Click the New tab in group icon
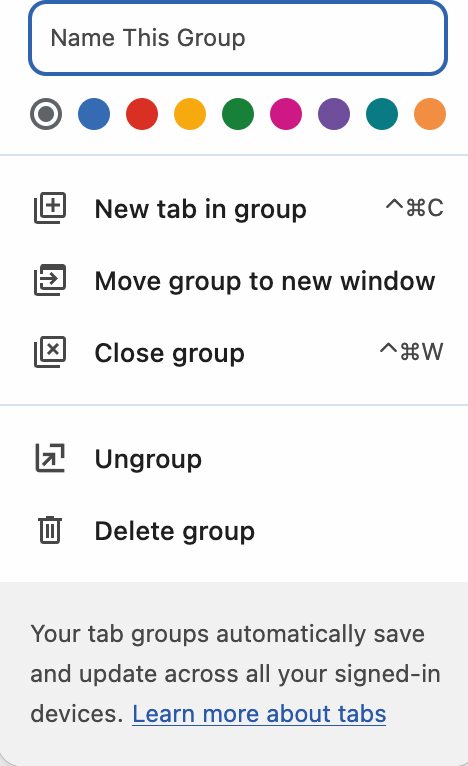 pyautogui.click(x=50, y=208)
